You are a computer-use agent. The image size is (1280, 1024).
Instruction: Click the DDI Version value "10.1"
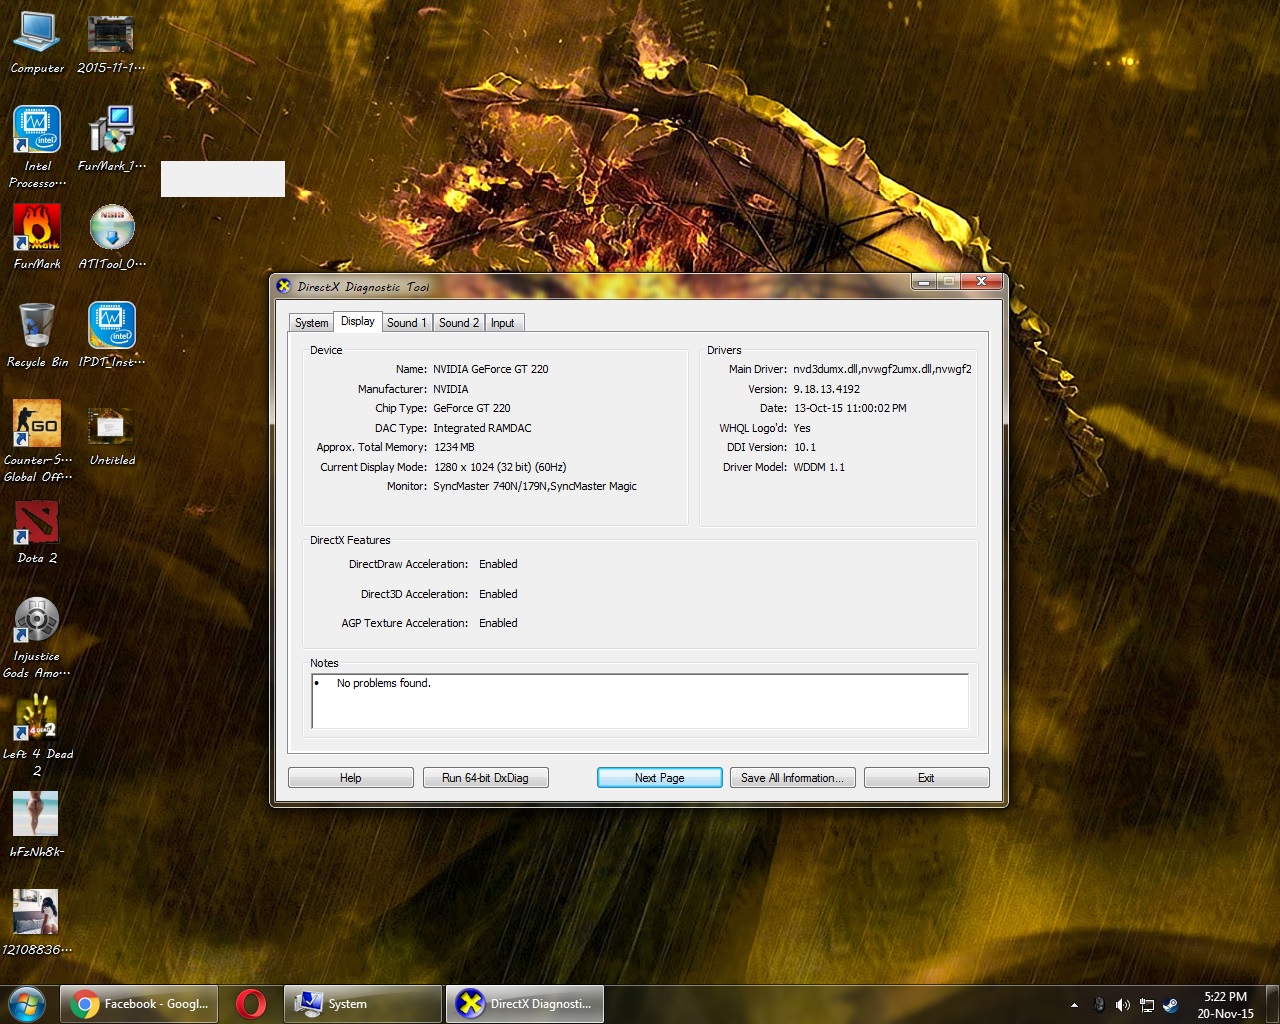click(805, 447)
